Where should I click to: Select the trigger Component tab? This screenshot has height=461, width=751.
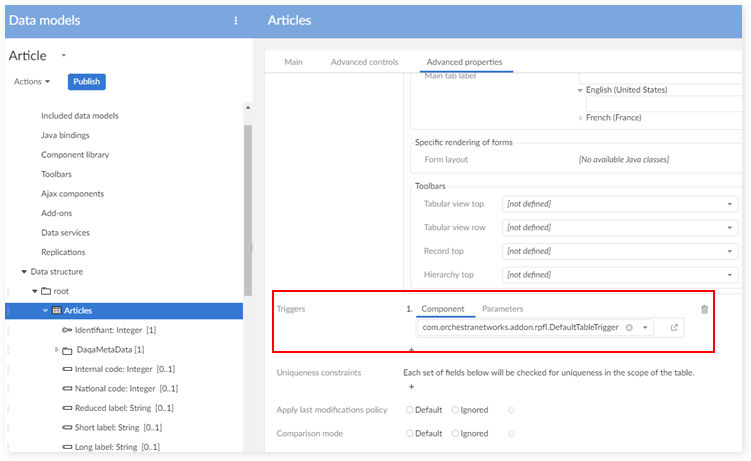[443, 309]
